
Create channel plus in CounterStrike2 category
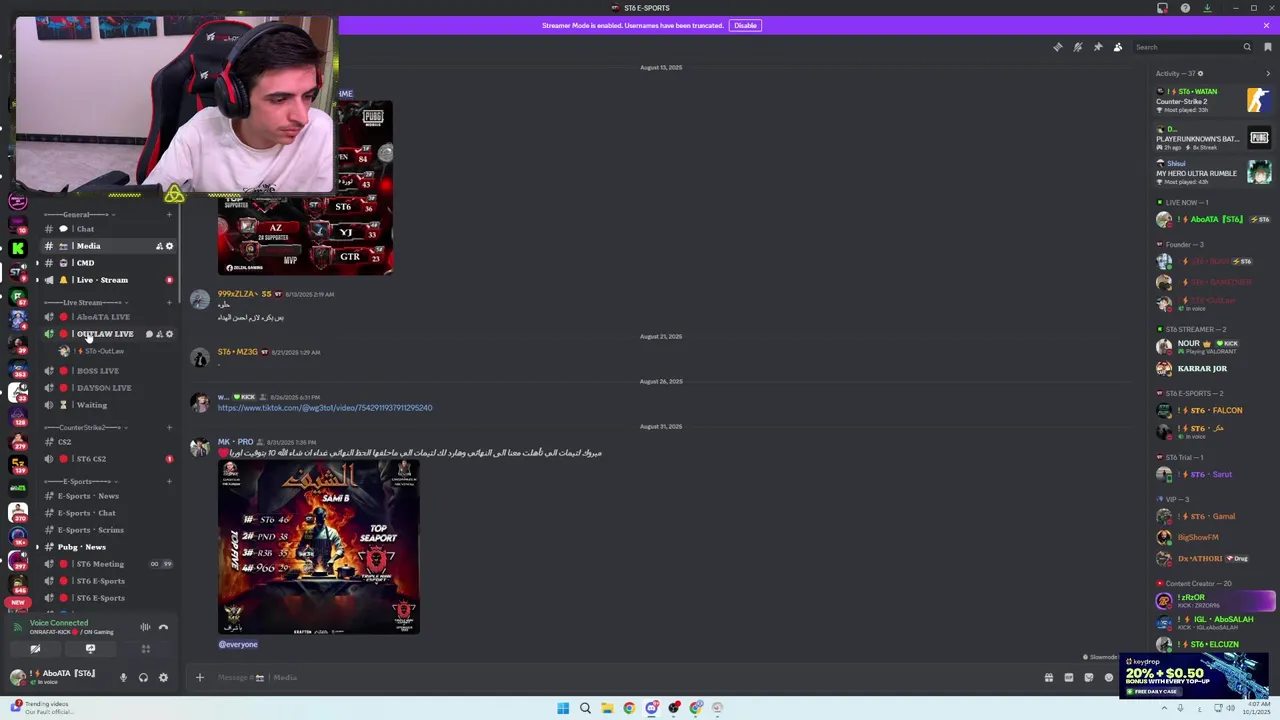[x=169, y=427]
